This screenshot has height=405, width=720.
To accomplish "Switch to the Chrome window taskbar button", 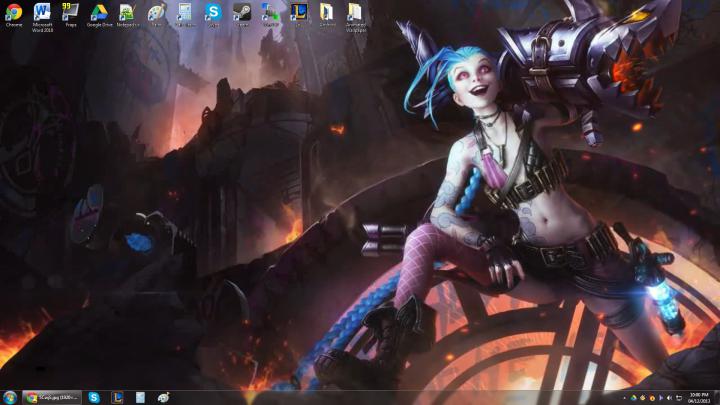I will coord(52,398).
